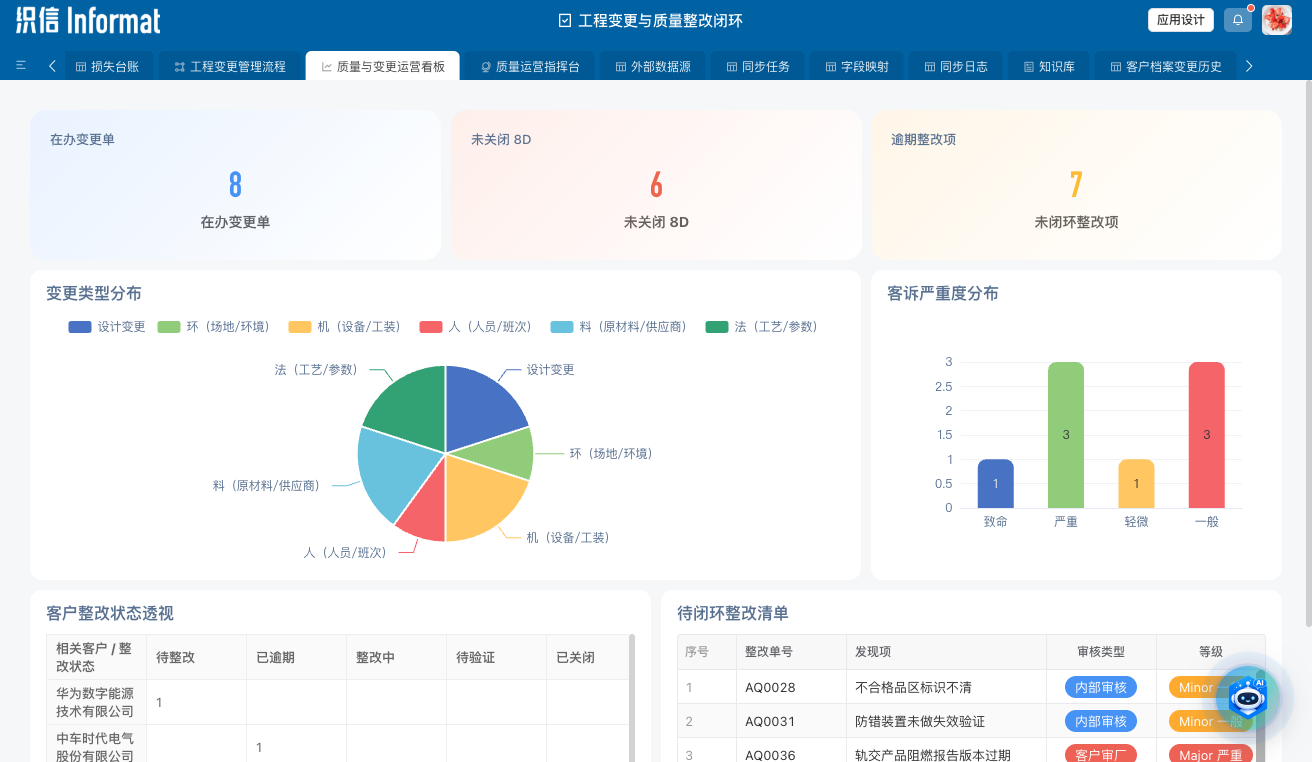Toggle the 设计变更 legend entry
Viewport: 1312px width, 762px height.
(107, 327)
